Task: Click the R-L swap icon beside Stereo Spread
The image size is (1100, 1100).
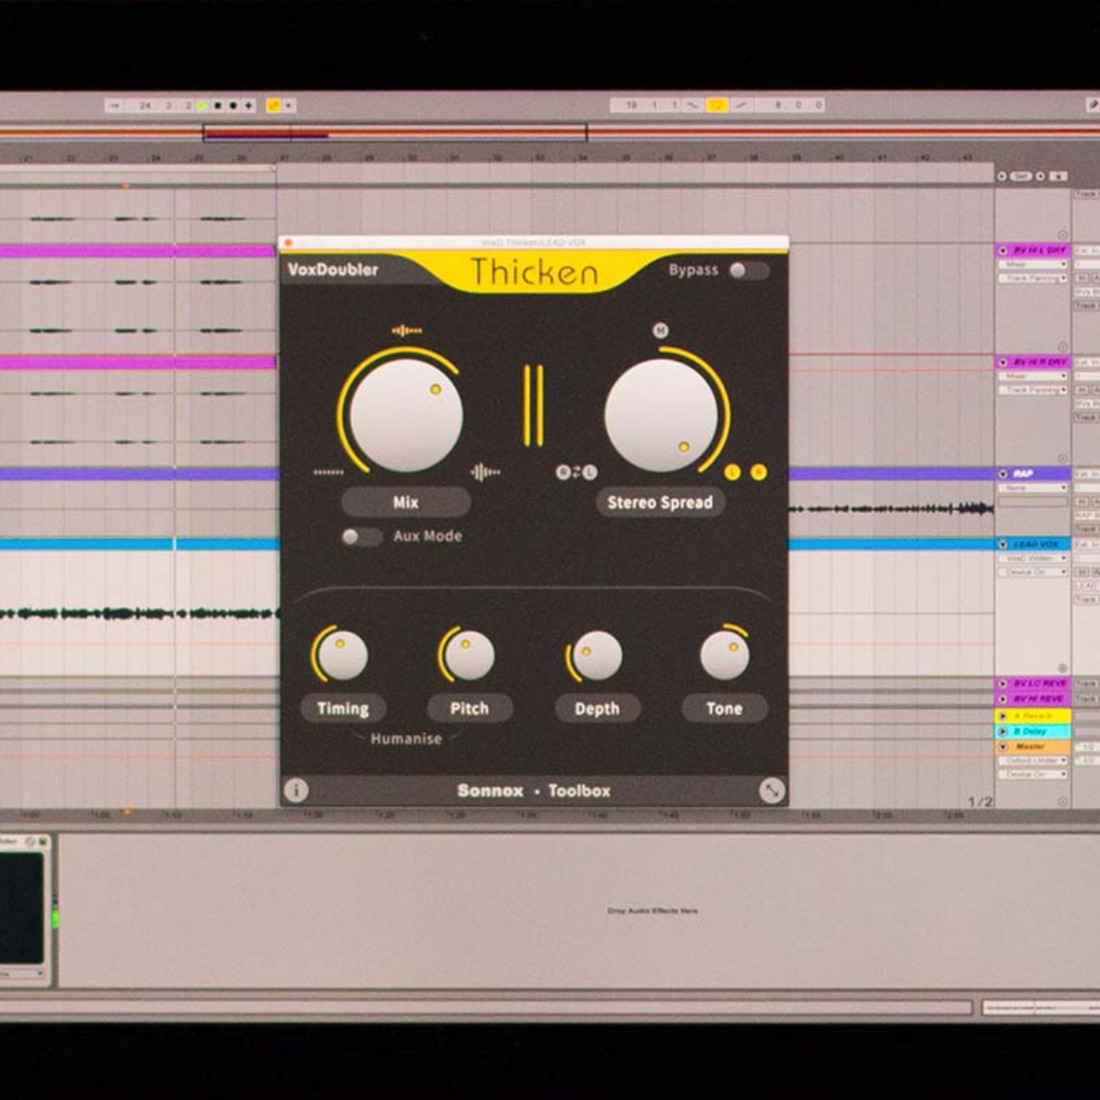Action: [575, 472]
